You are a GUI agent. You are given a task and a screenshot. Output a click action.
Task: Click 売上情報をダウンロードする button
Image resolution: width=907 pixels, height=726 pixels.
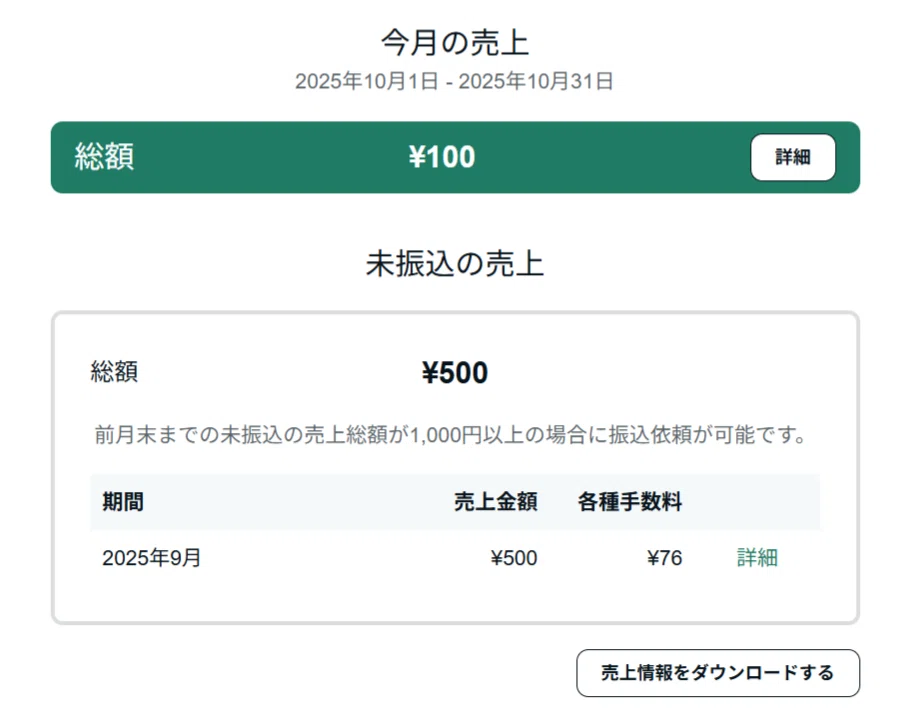coord(718,673)
